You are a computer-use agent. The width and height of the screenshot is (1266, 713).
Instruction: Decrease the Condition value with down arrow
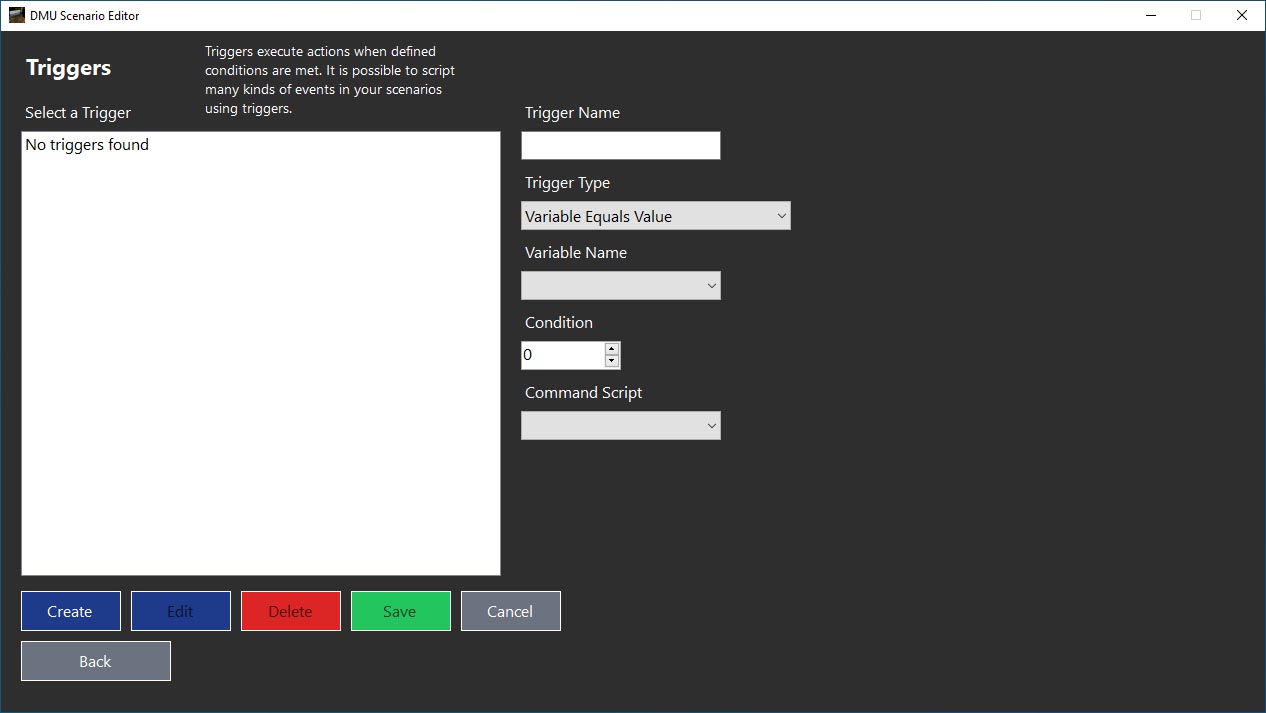[x=612, y=361]
